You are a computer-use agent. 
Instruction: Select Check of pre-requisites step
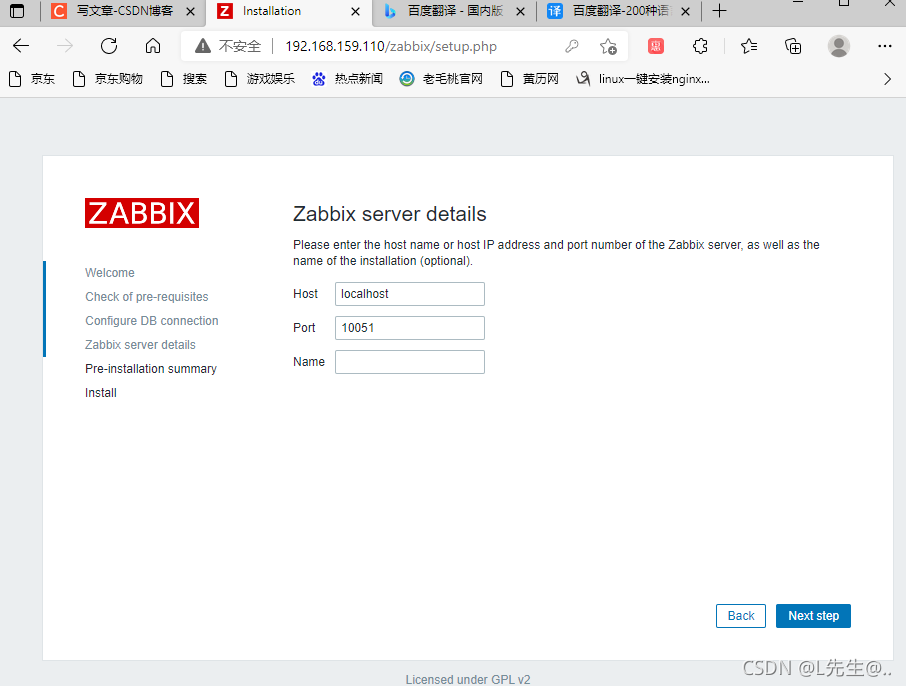tap(147, 297)
